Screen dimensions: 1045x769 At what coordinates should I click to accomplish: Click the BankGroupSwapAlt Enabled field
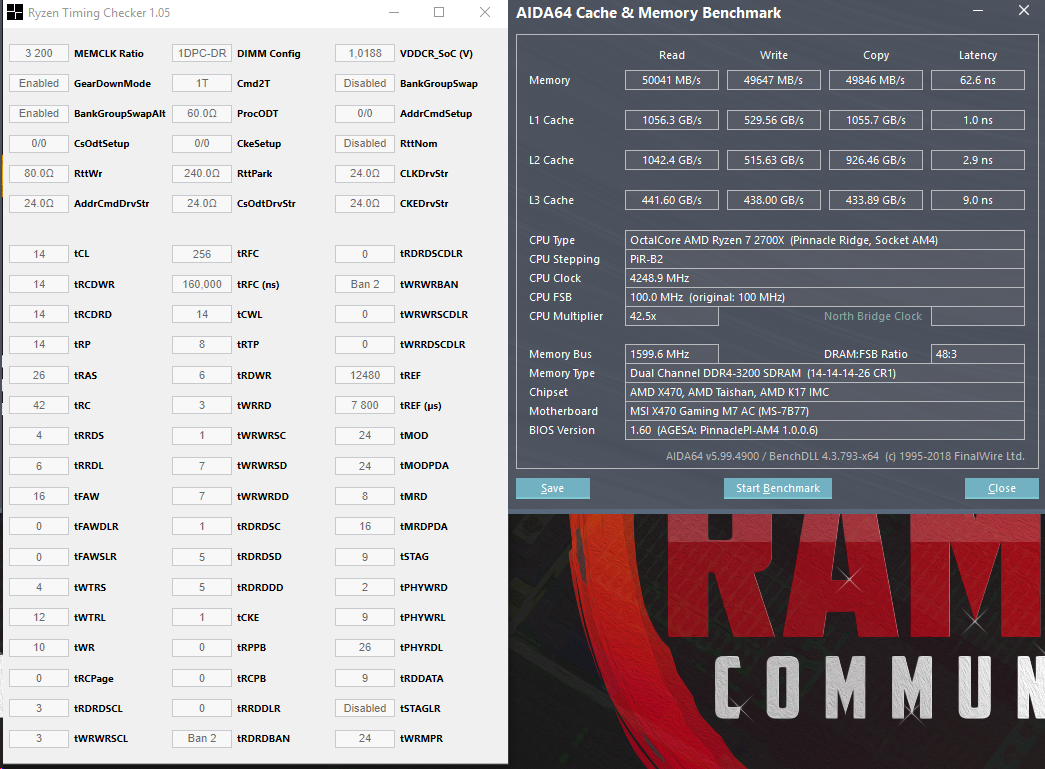[x=39, y=113]
